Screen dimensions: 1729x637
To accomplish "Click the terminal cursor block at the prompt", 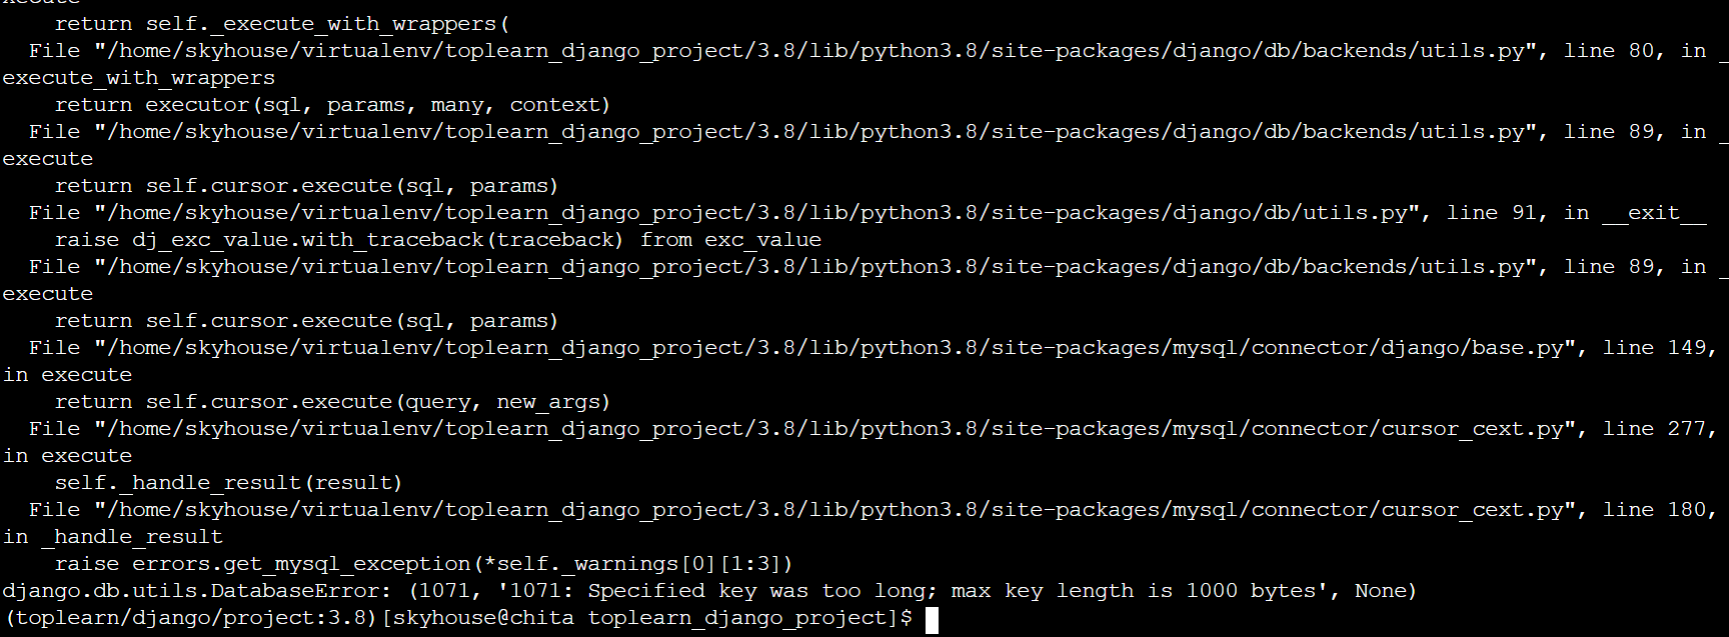I will [x=932, y=619].
